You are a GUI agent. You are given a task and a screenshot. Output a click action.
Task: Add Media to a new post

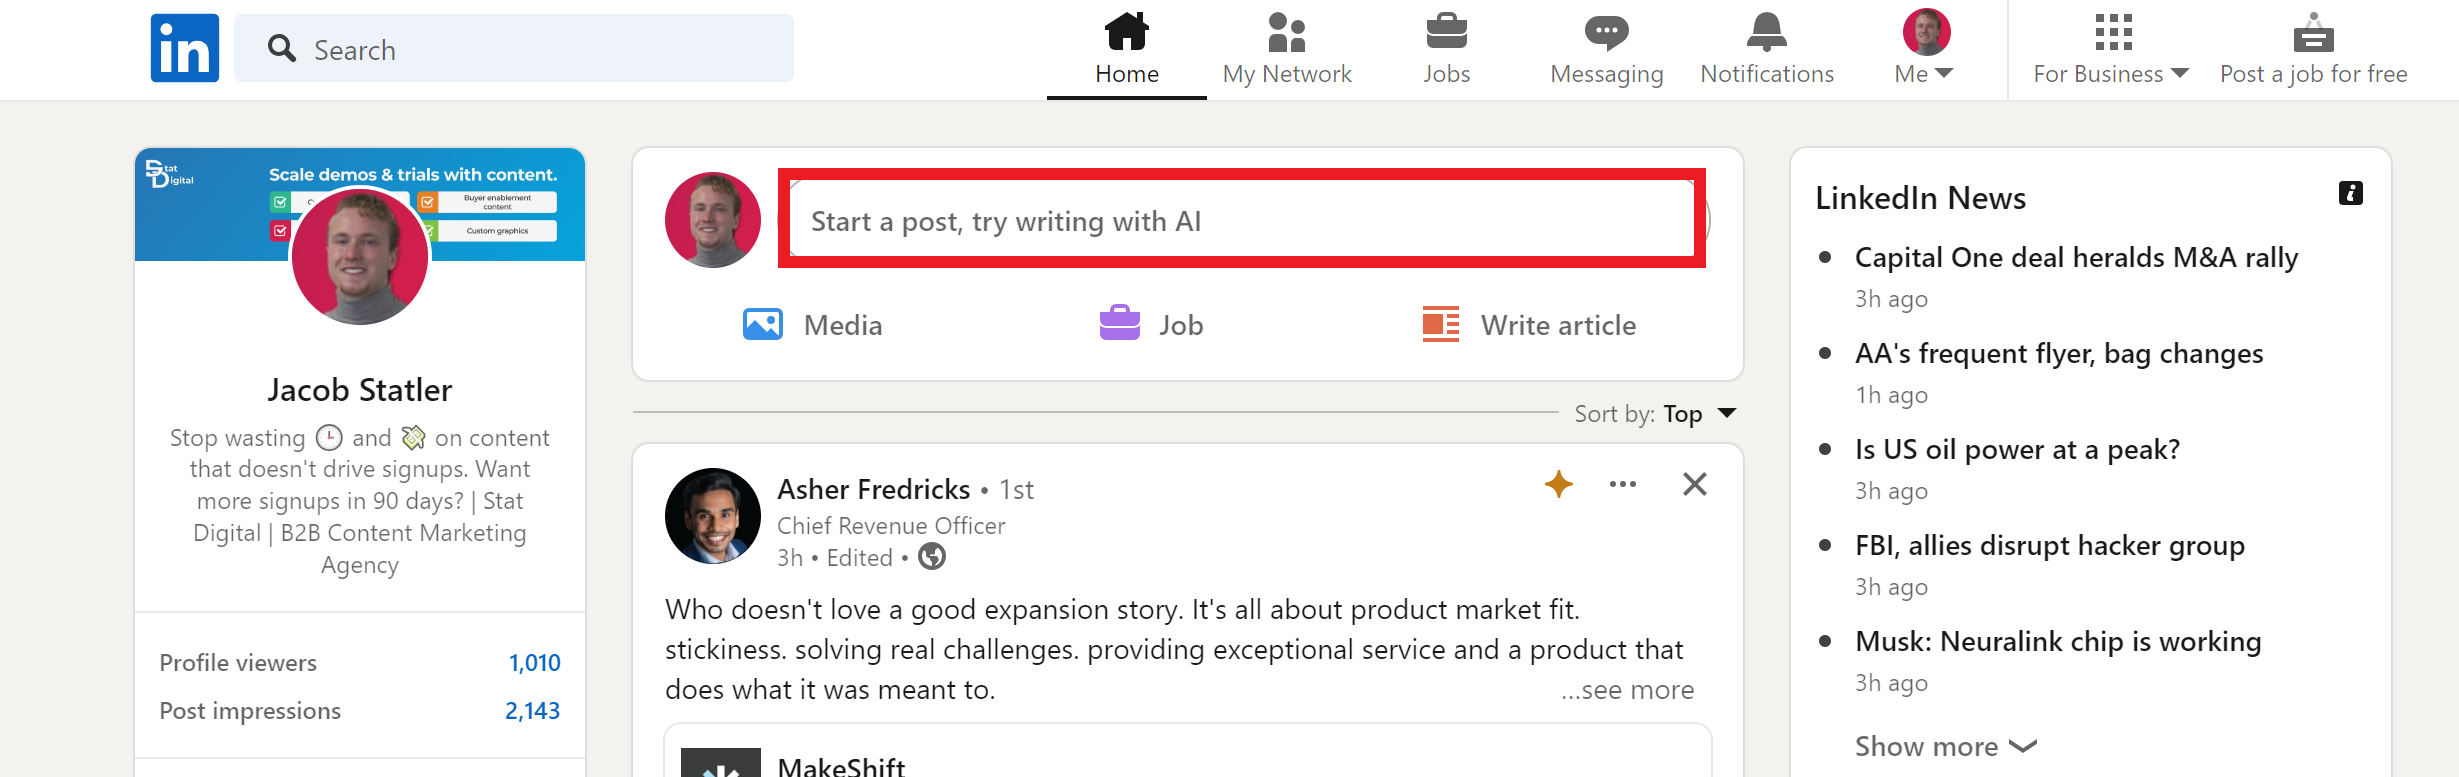[812, 325]
